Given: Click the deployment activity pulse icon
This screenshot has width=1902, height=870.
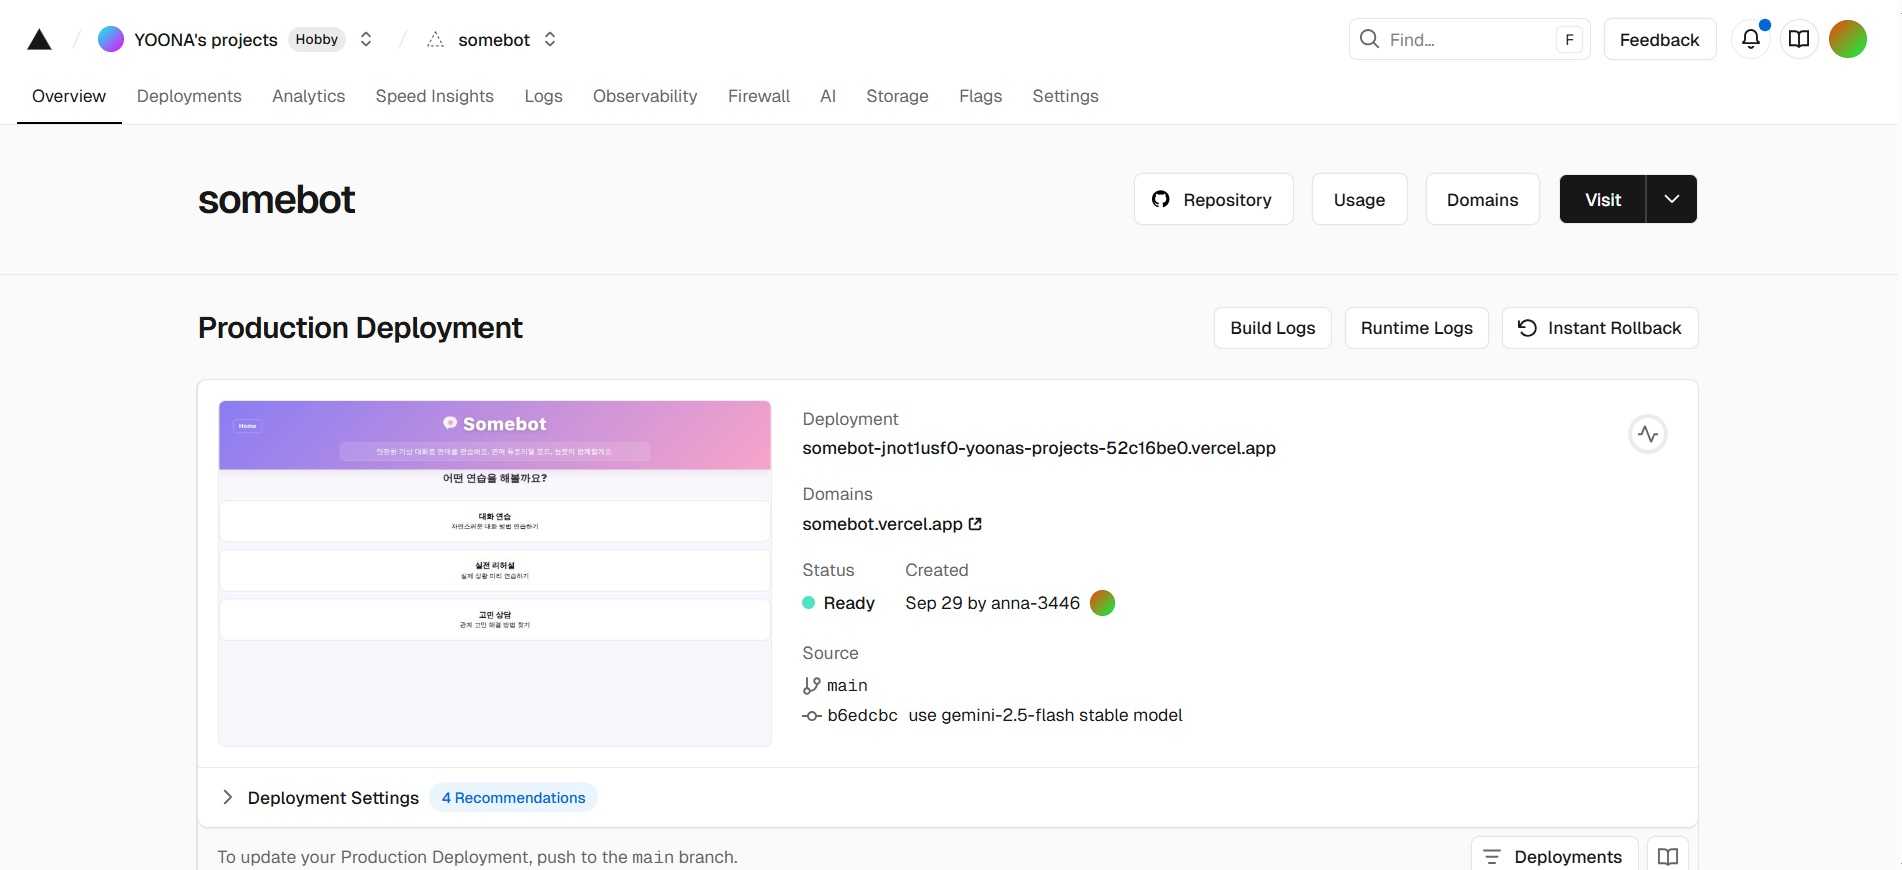Looking at the screenshot, I should 1647,434.
